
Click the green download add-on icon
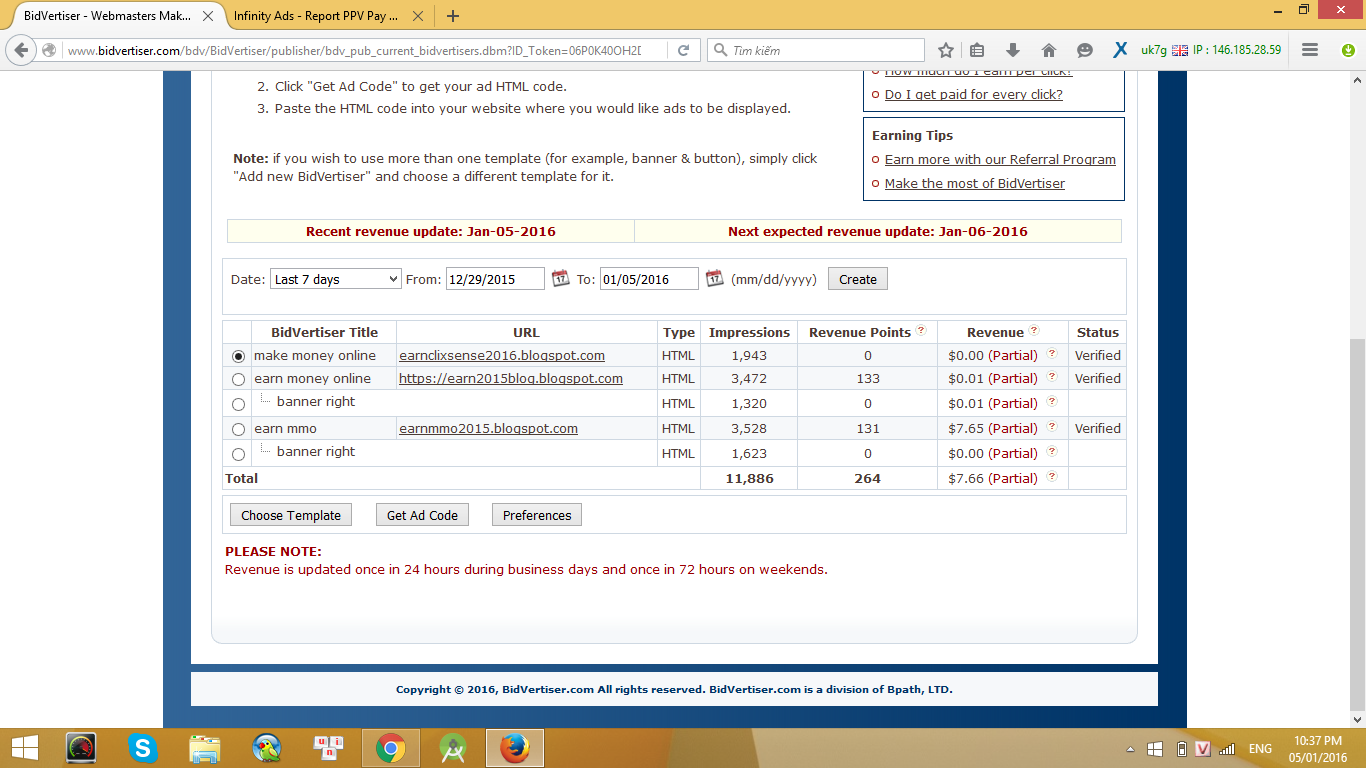click(x=1347, y=50)
